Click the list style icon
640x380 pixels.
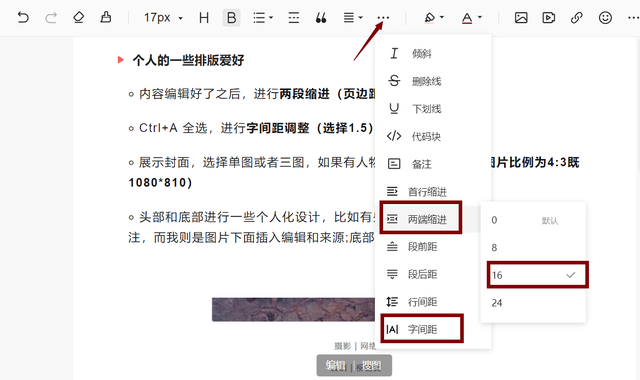[x=259, y=18]
